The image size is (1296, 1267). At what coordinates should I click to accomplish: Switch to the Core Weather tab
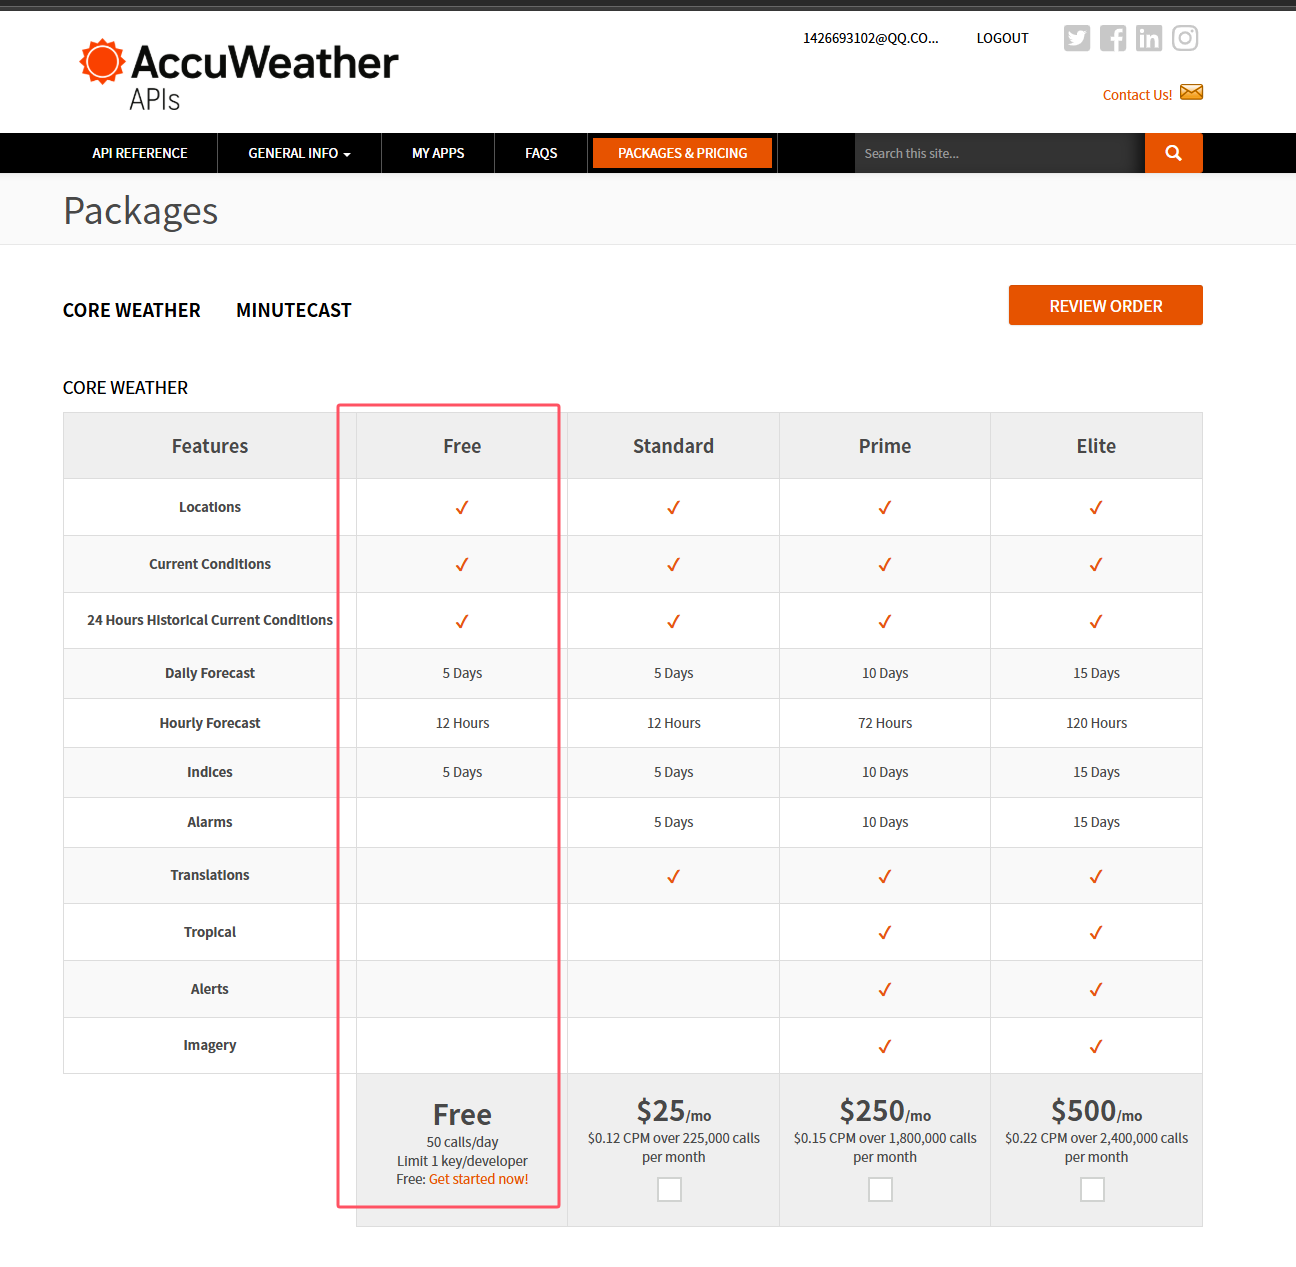132,310
